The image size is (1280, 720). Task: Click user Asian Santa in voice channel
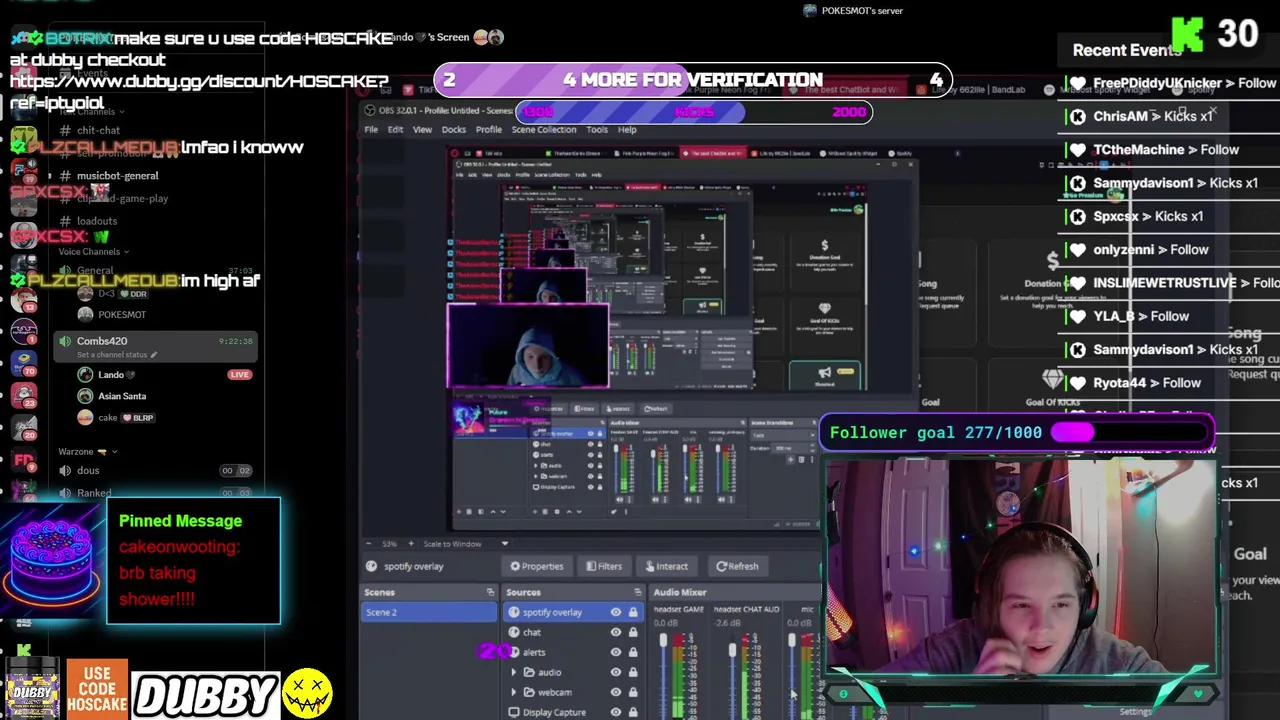(x=122, y=396)
